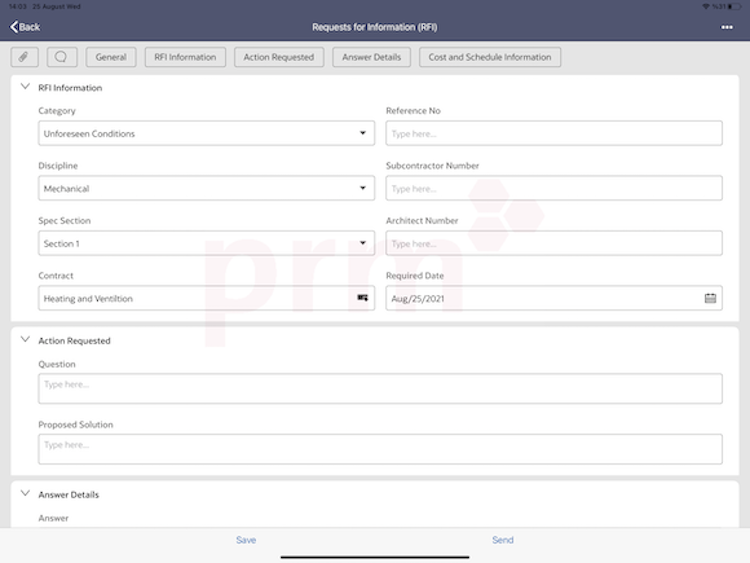Collapse the RFI Information section
Screen dimensions: 750x563
point(25,87)
